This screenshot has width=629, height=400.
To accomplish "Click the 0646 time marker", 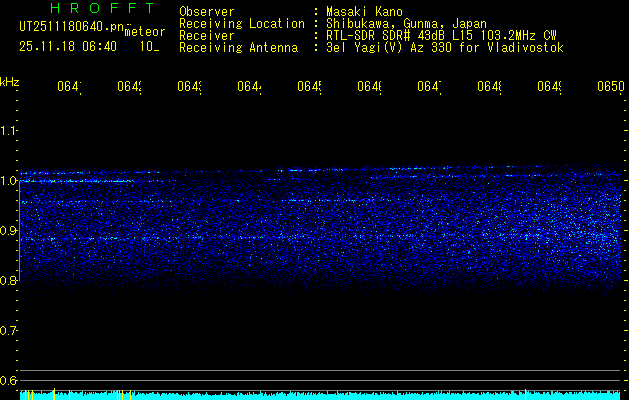I will [369, 86].
